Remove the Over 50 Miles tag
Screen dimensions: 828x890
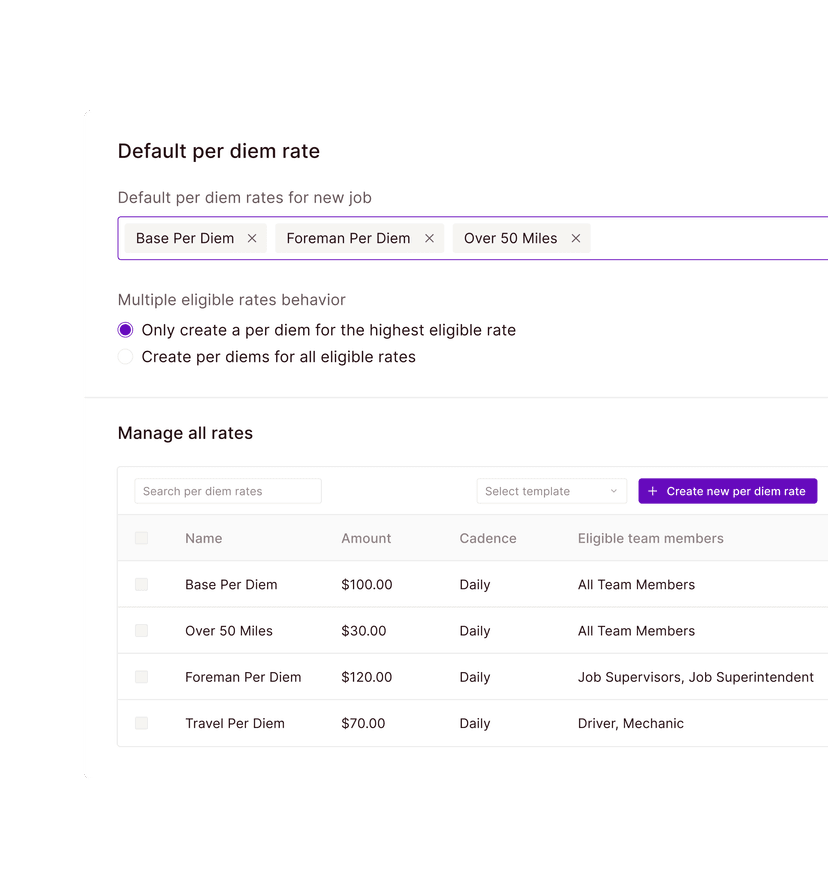tap(576, 238)
